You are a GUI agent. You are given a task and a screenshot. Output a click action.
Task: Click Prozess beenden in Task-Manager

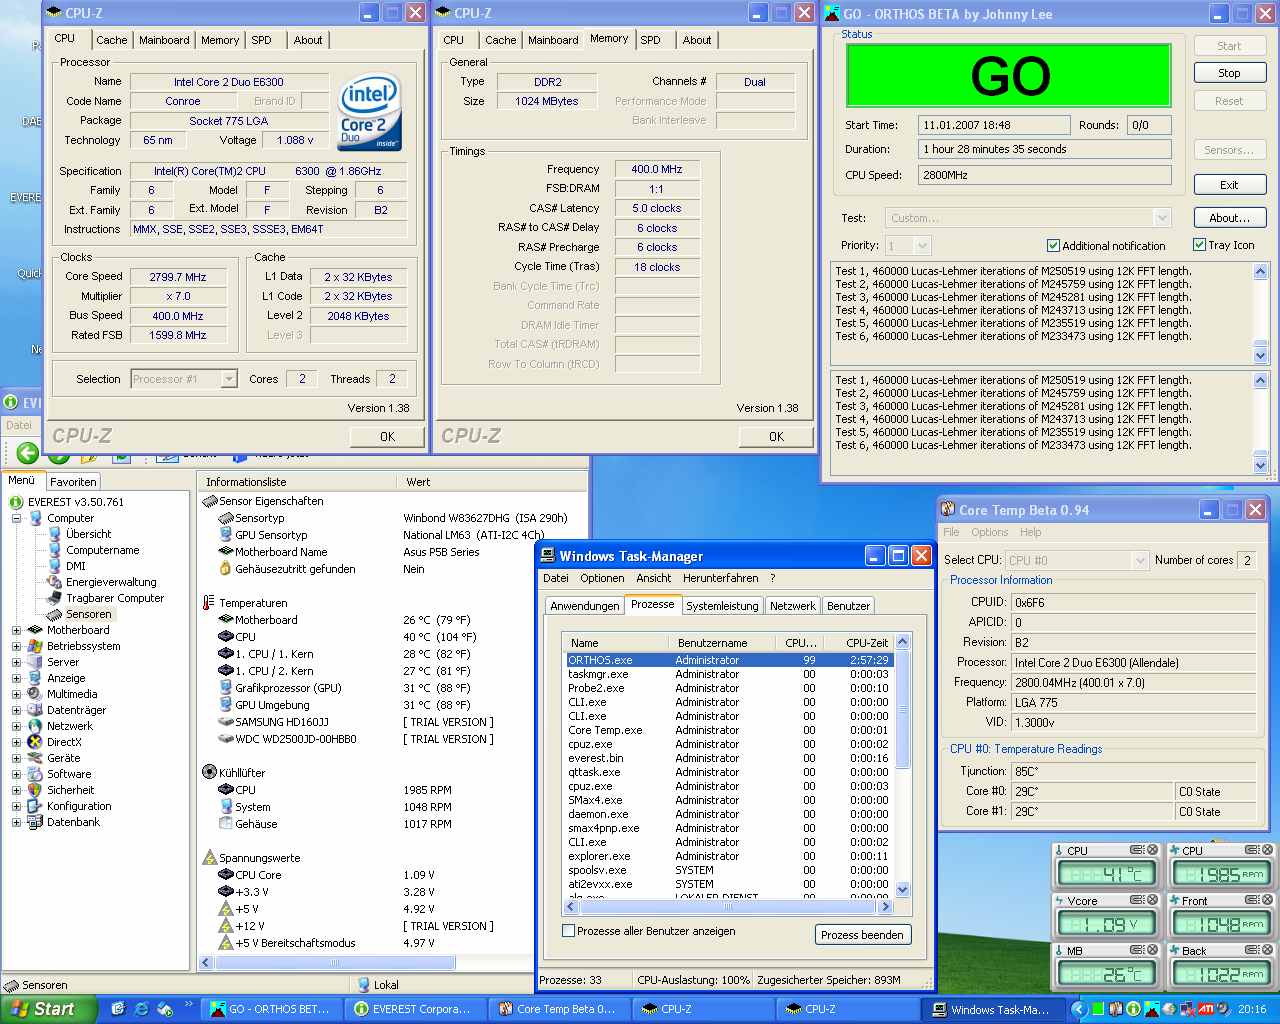(x=862, y=934)
